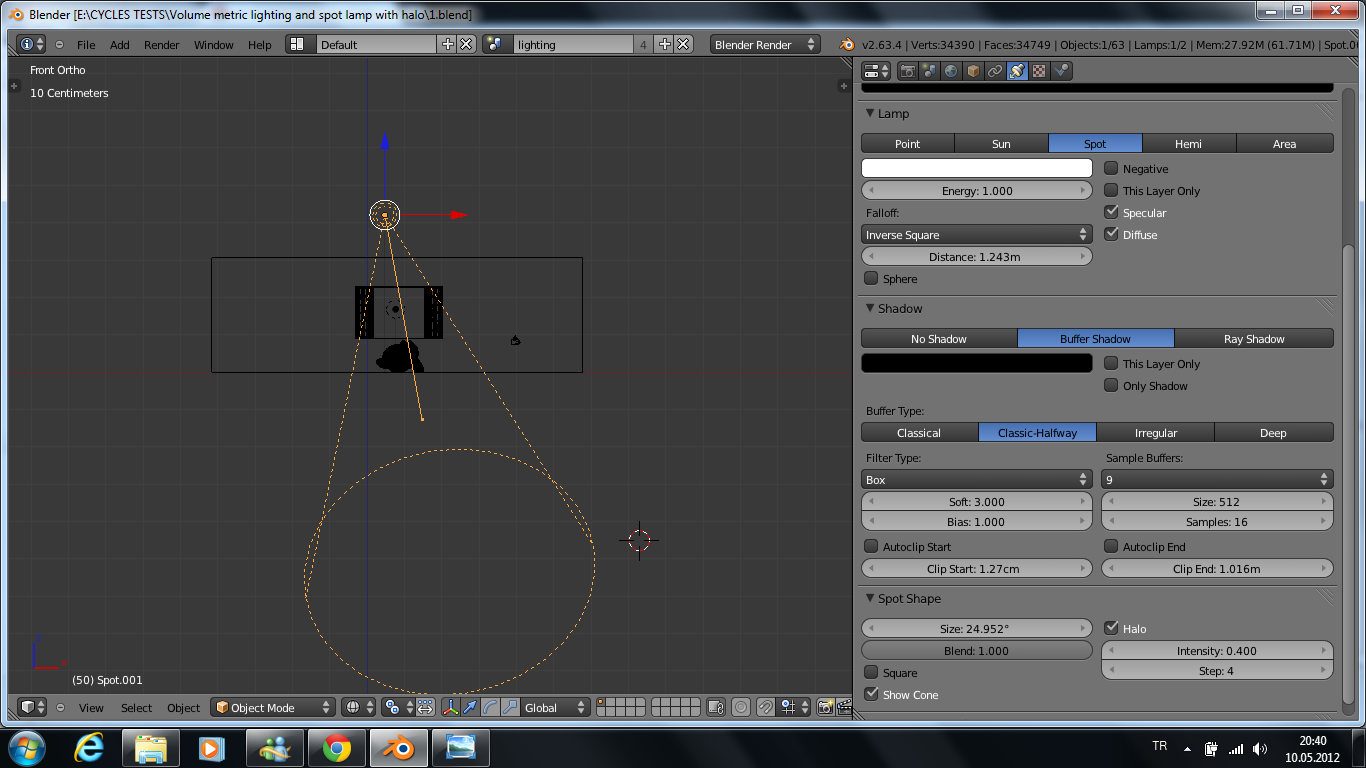The image size is (1366, 768).
Task: Enable the Negative lamp checkbox
Action: 1112,168
